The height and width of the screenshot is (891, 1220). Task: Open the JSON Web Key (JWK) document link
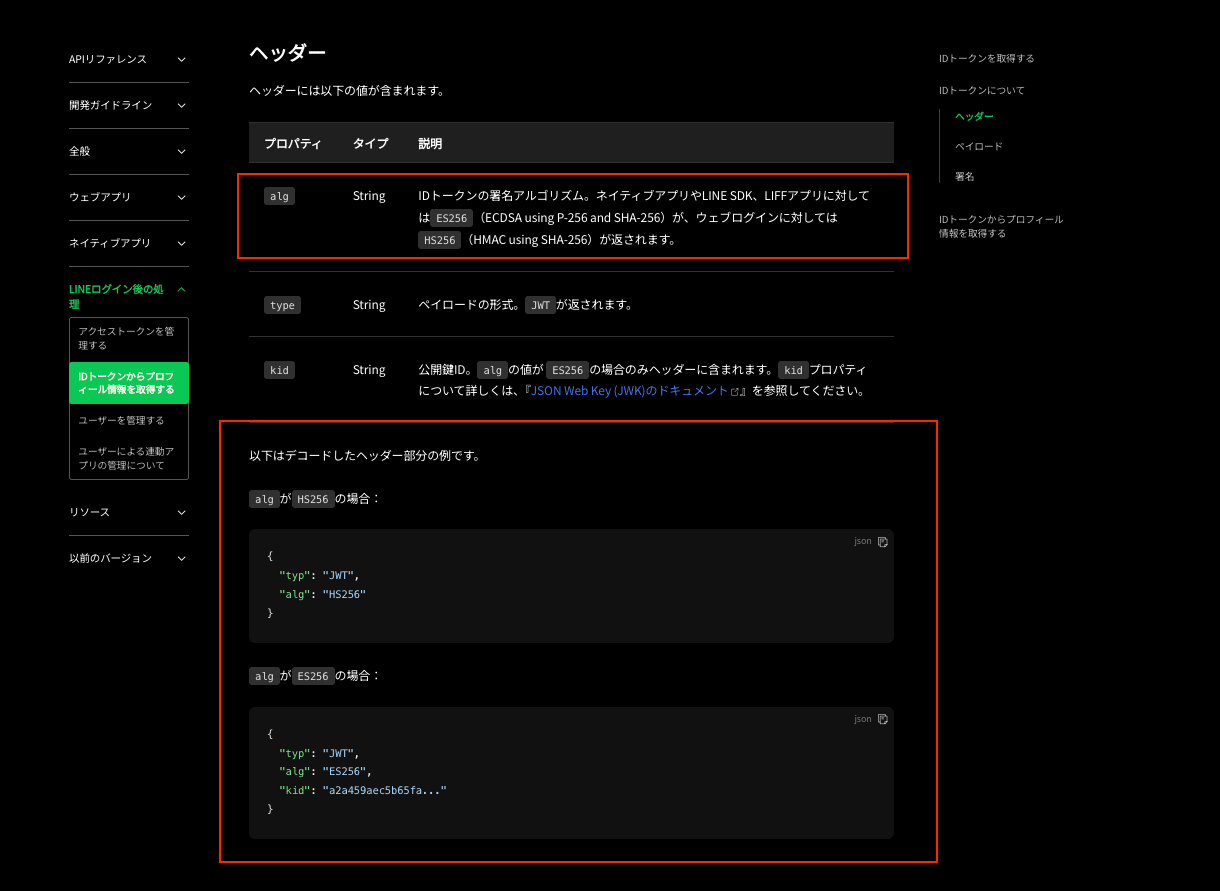tap(634, 391)
